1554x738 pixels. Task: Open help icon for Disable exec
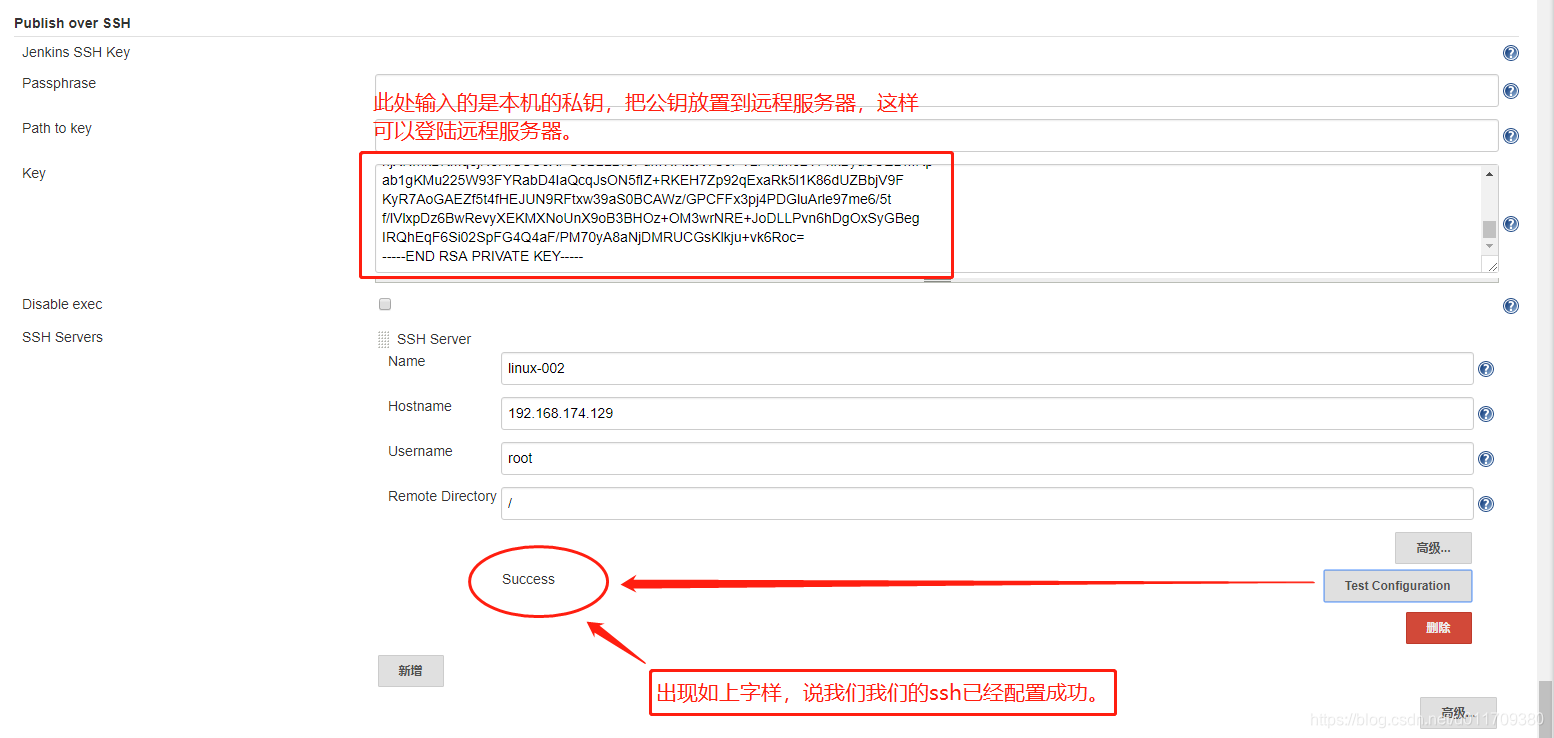1510,306
